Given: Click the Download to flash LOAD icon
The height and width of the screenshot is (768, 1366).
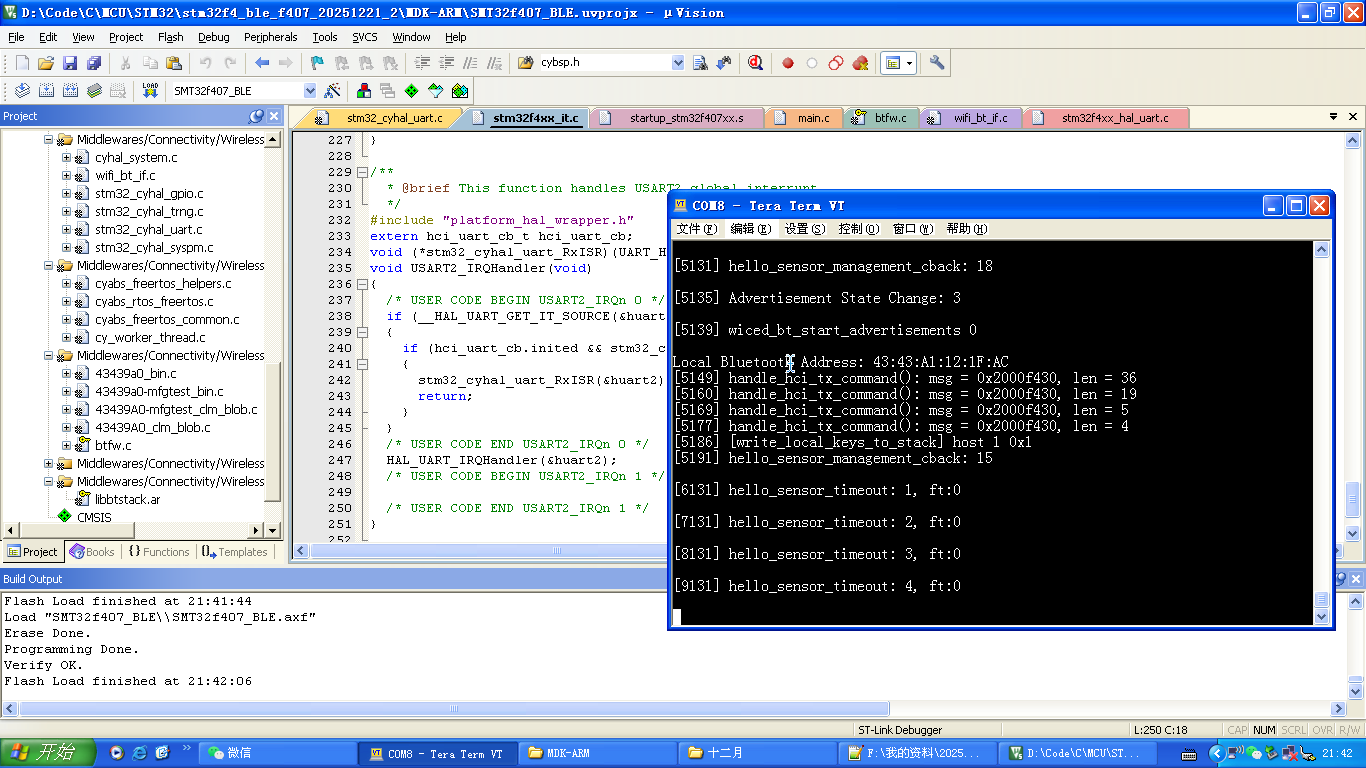Looking at the screenshot, I should (150, 91).
